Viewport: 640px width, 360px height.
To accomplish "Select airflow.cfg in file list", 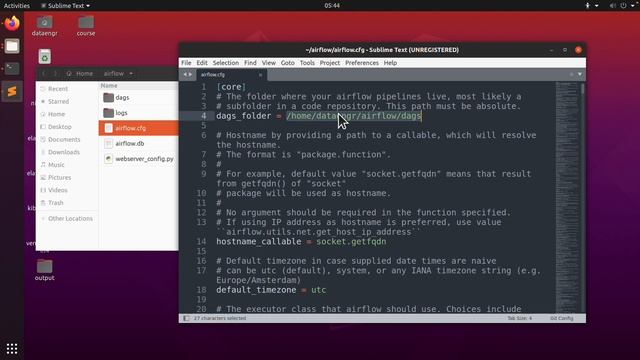I will 138,128.
